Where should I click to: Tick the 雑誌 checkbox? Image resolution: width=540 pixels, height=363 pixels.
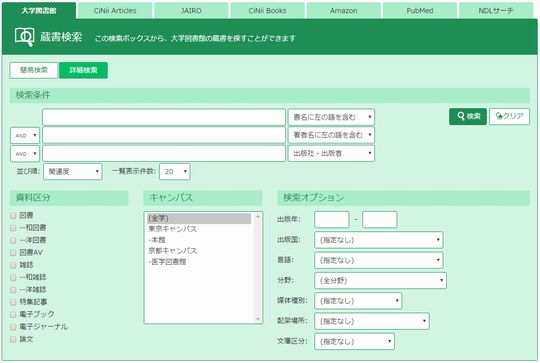pyautogui.click(x=13, y=265)
